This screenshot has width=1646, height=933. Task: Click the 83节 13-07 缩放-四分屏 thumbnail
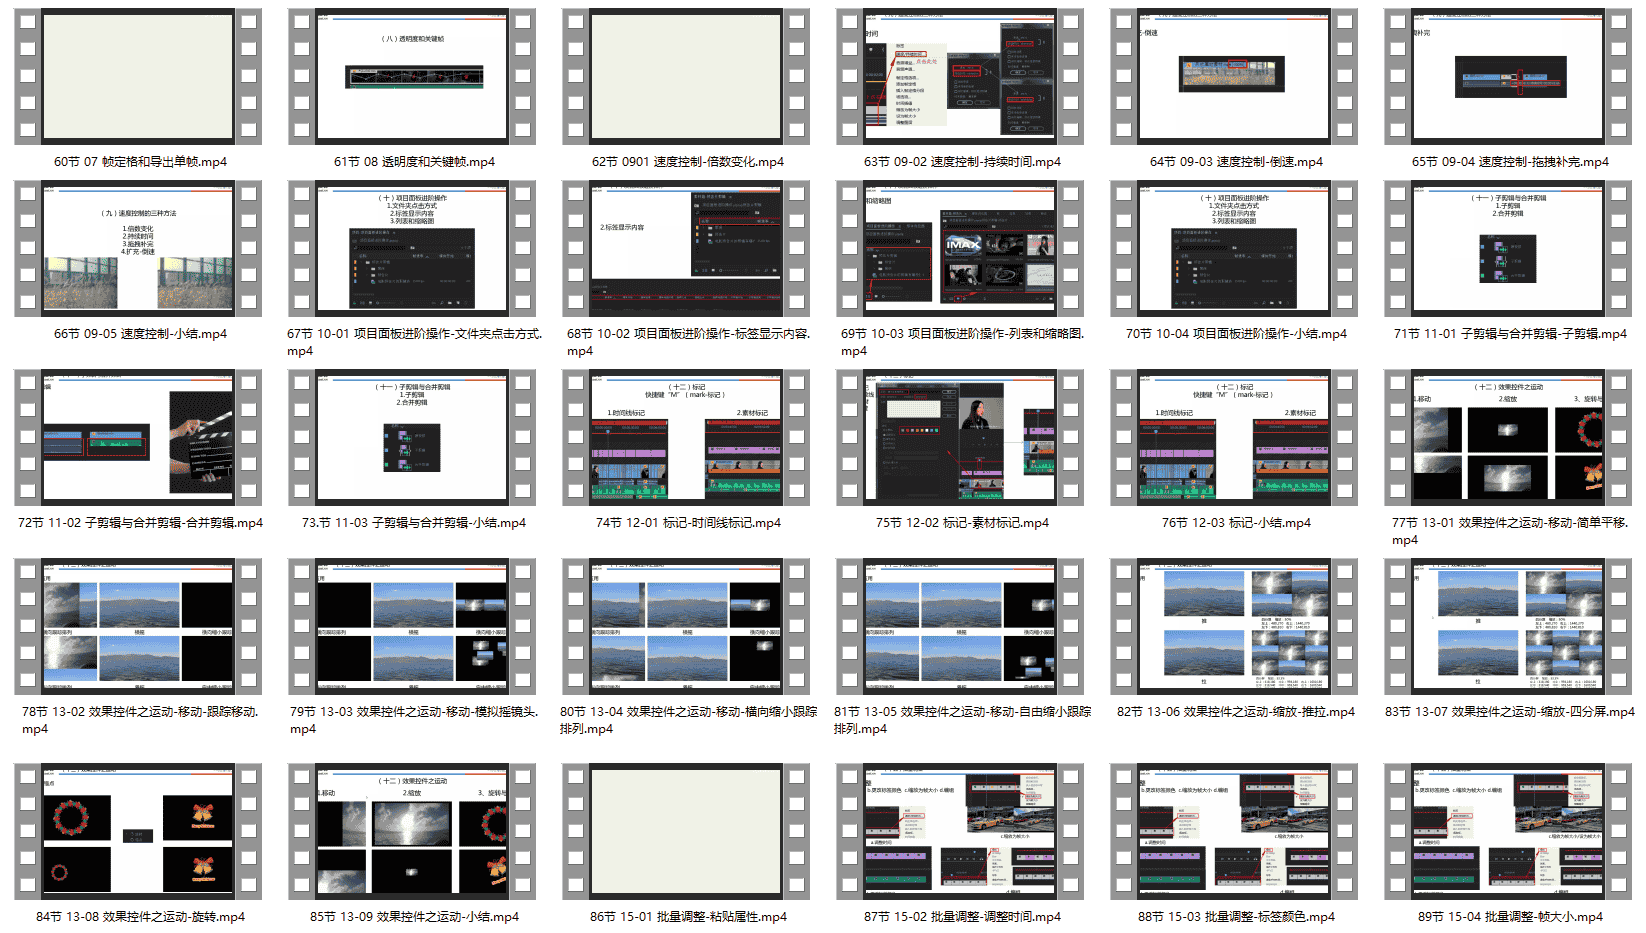coord(1508,627)
